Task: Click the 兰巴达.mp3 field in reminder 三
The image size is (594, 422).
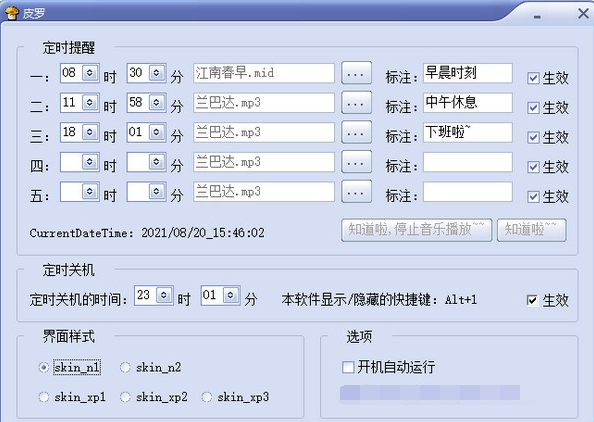Action: pyautogui.click(x=264, y=132)
